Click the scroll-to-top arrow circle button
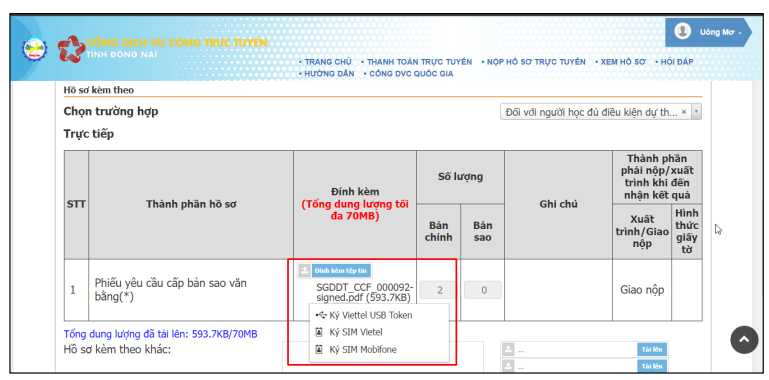The width and height of the screenshot is (769, 380). [744, 339]
